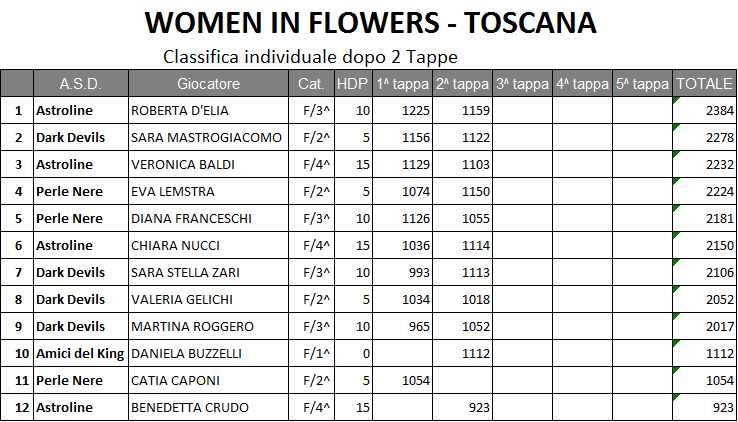Click BENEDETTA CRUDO name cell
738x422 pixels.
click(209, 407)
